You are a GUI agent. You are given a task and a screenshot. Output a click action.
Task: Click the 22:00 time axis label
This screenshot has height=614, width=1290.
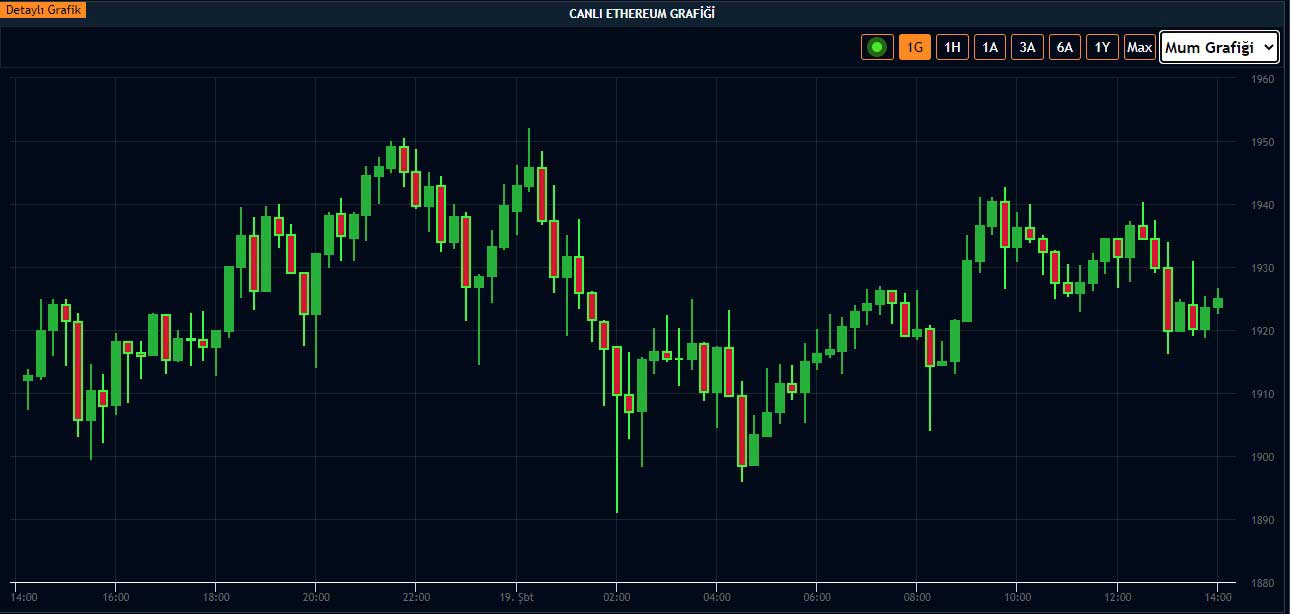click(x=416, y=597)
